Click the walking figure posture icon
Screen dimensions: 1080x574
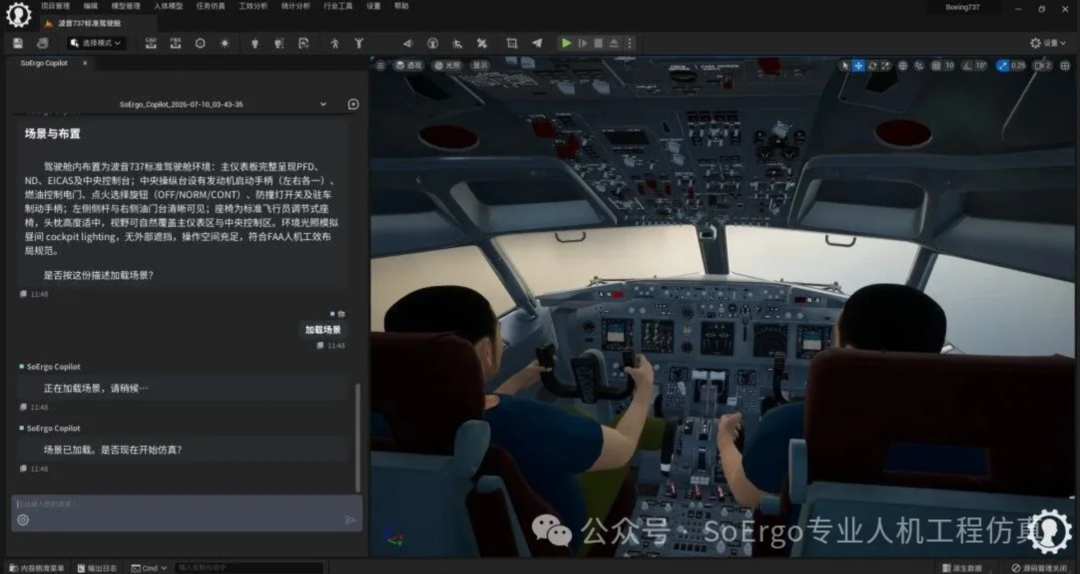coord(335,43)
